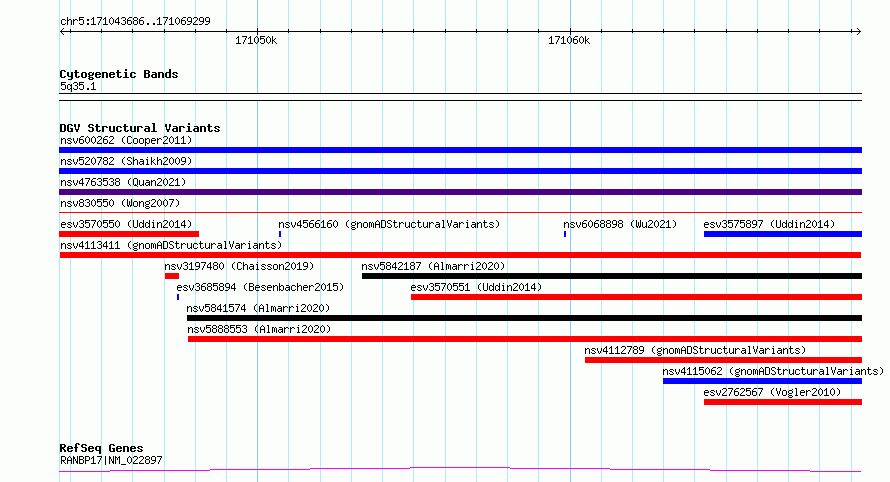The height and width of the screenshot is (482, 890).
Task: Select the blue nsv520782 variant bar
Action: [460, 171]
